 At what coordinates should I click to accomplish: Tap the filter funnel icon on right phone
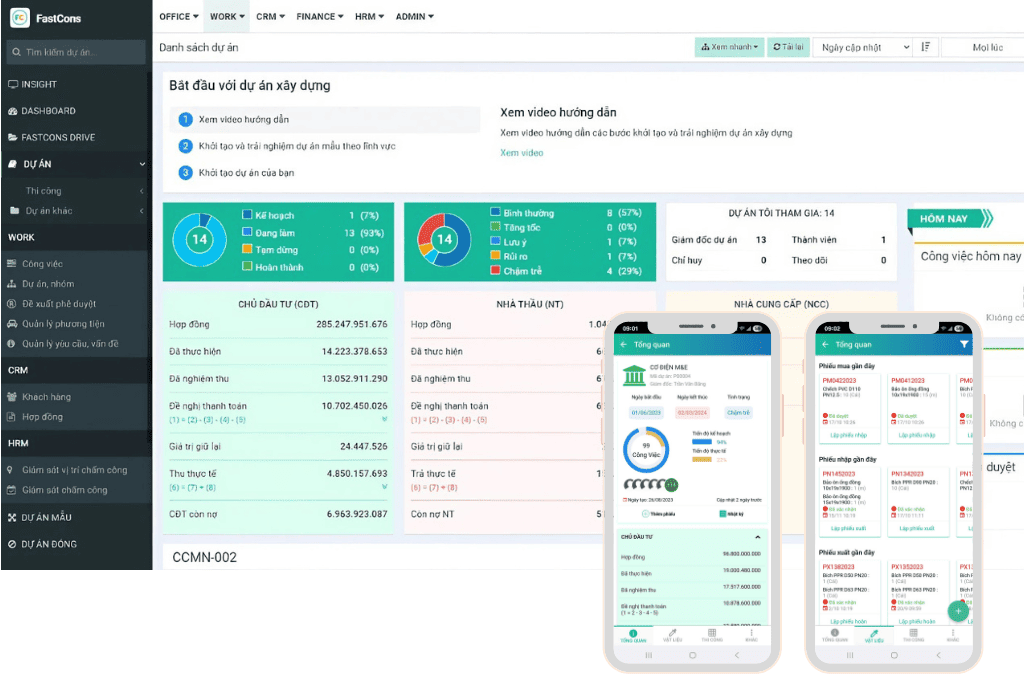click(x=964, y=344)
